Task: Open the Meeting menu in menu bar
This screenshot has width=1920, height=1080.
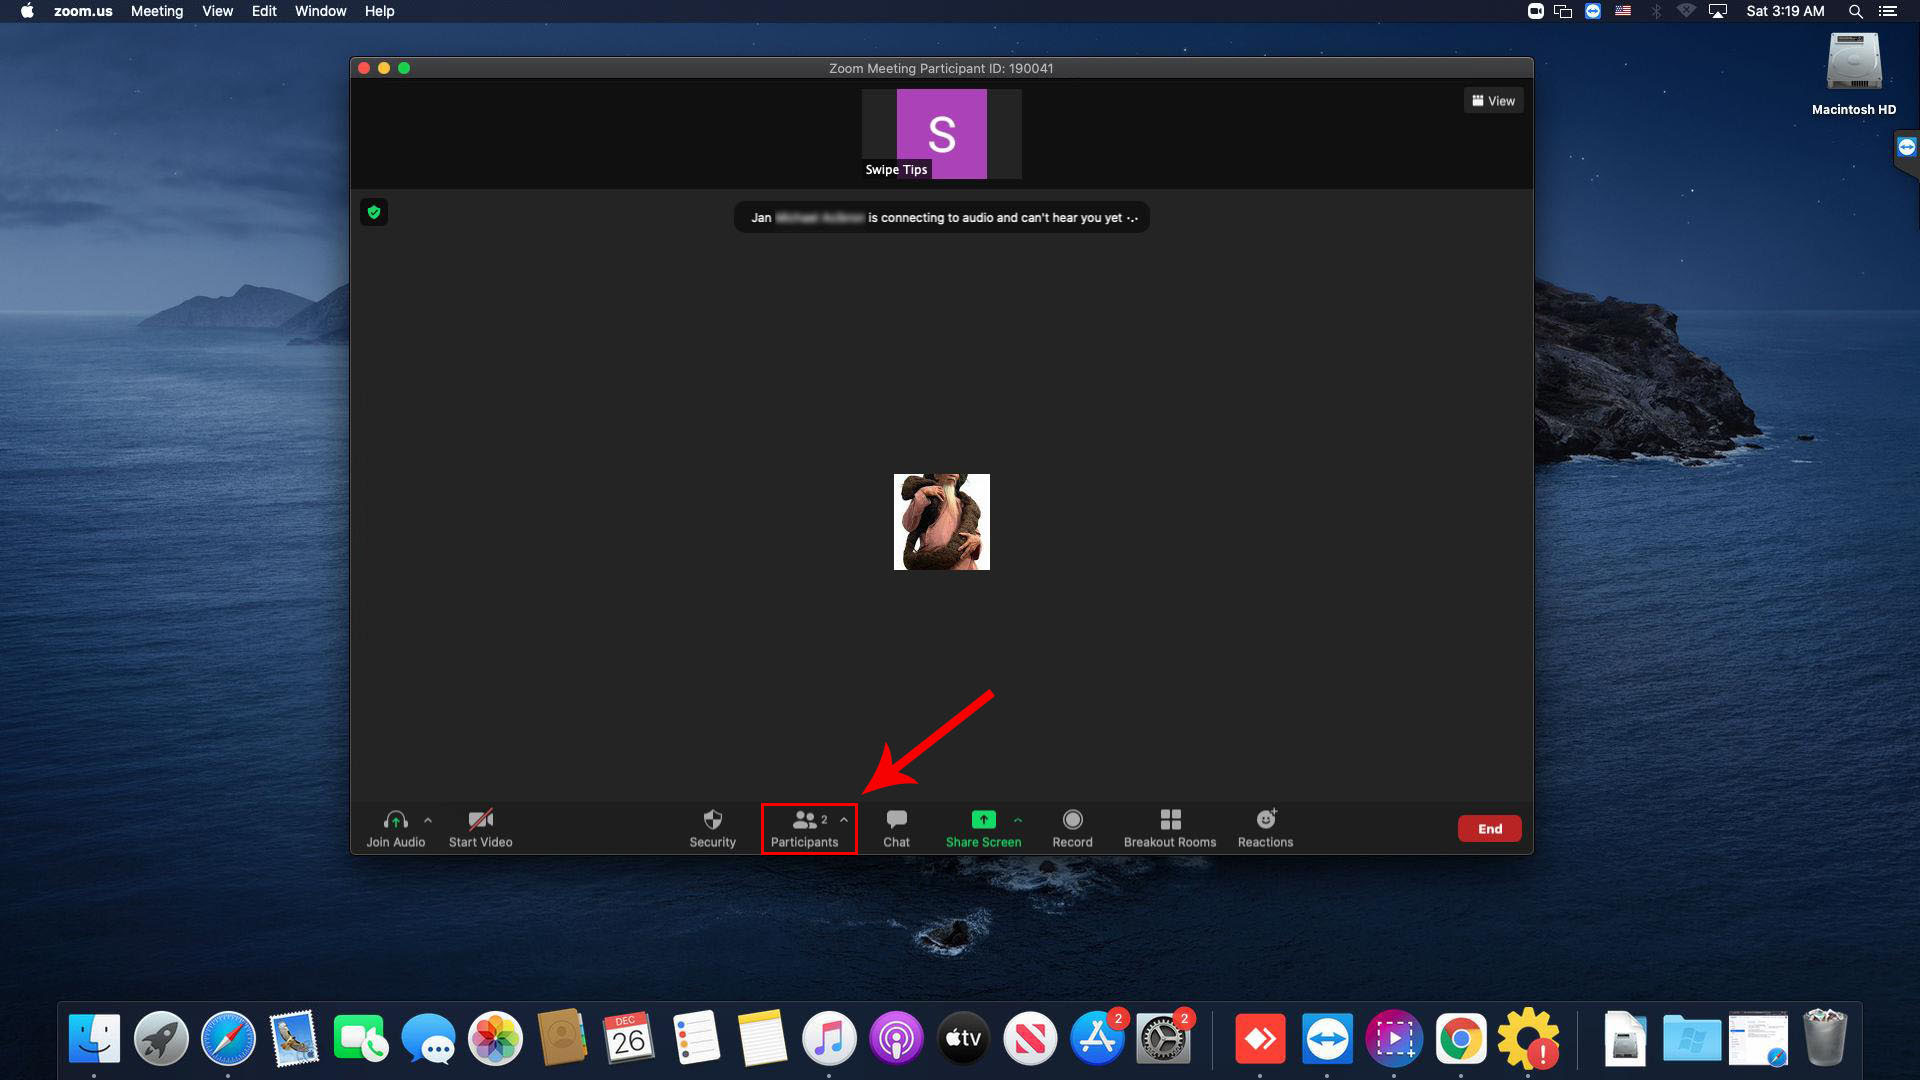Action: tap(157, 11)
